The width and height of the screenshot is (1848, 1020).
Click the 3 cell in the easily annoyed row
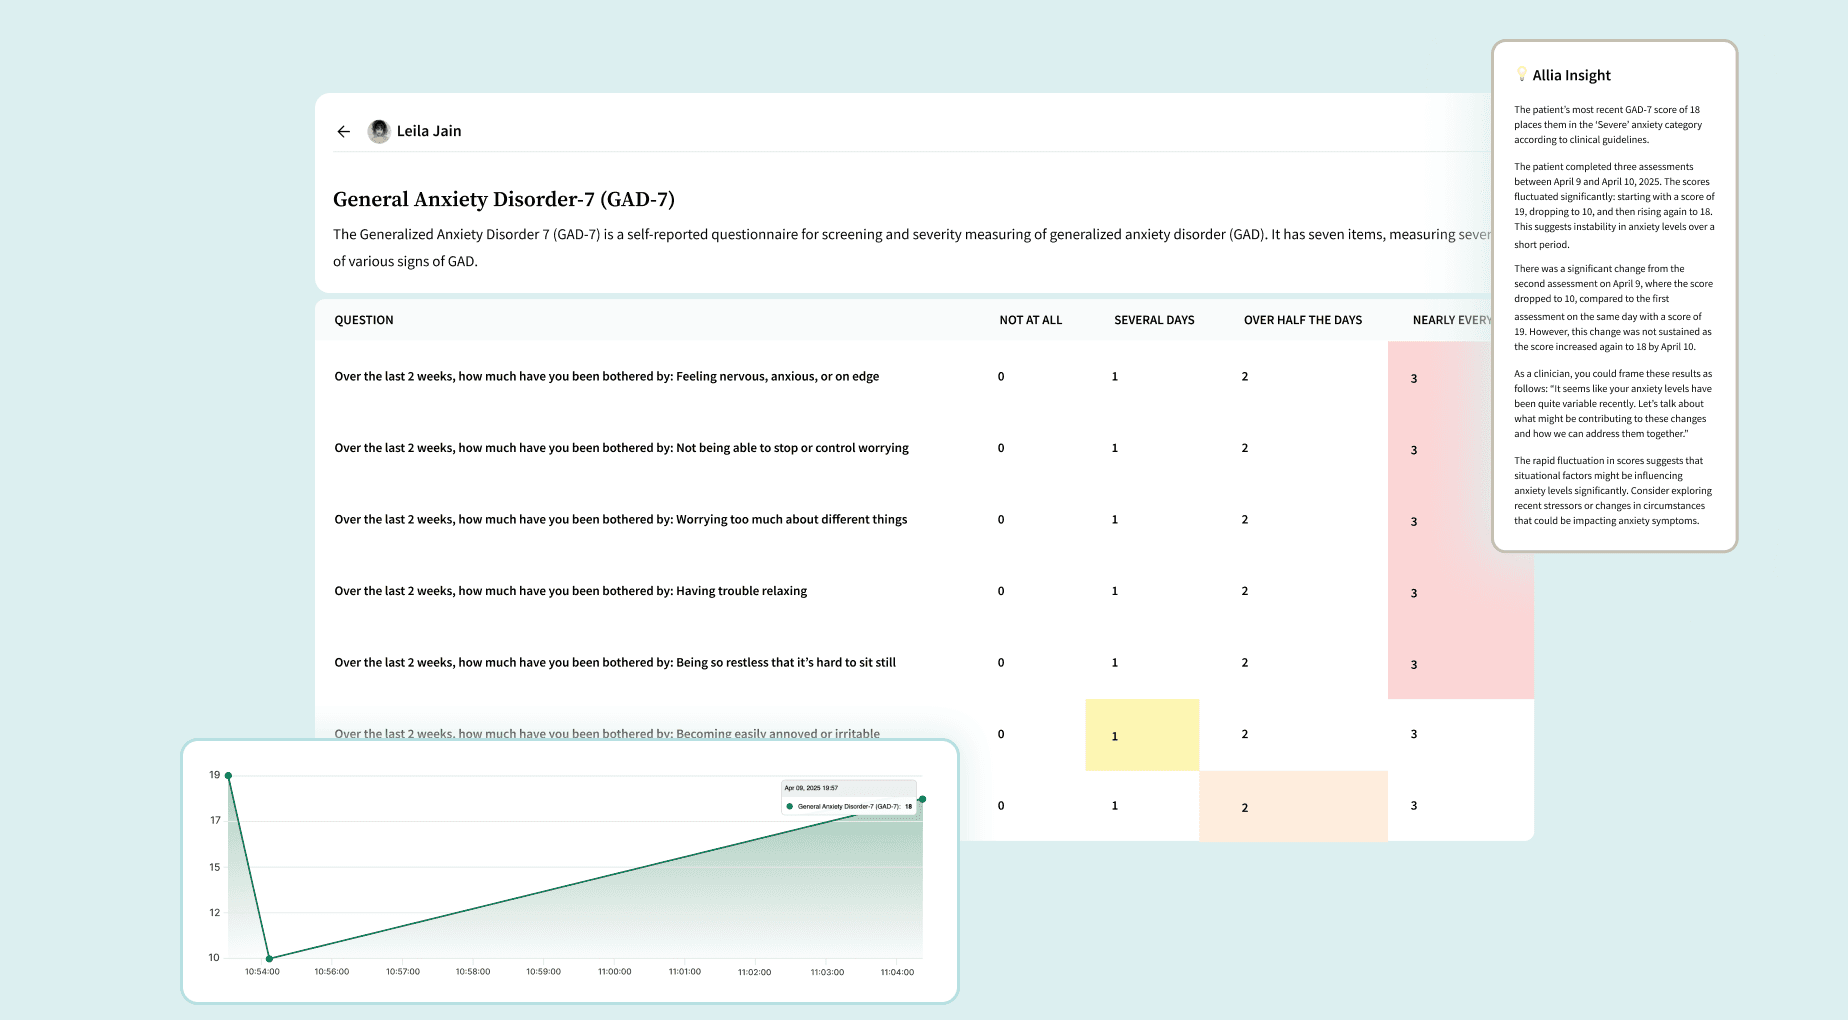pos(1414,734)
